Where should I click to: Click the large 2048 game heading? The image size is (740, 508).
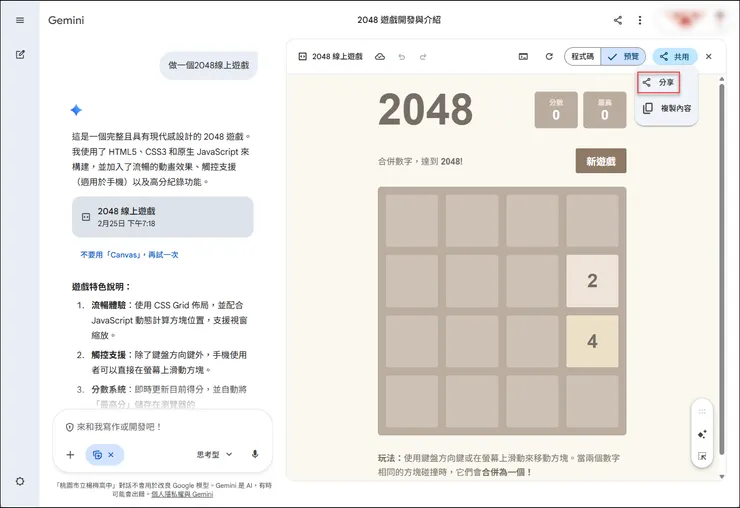pos(425,110)
